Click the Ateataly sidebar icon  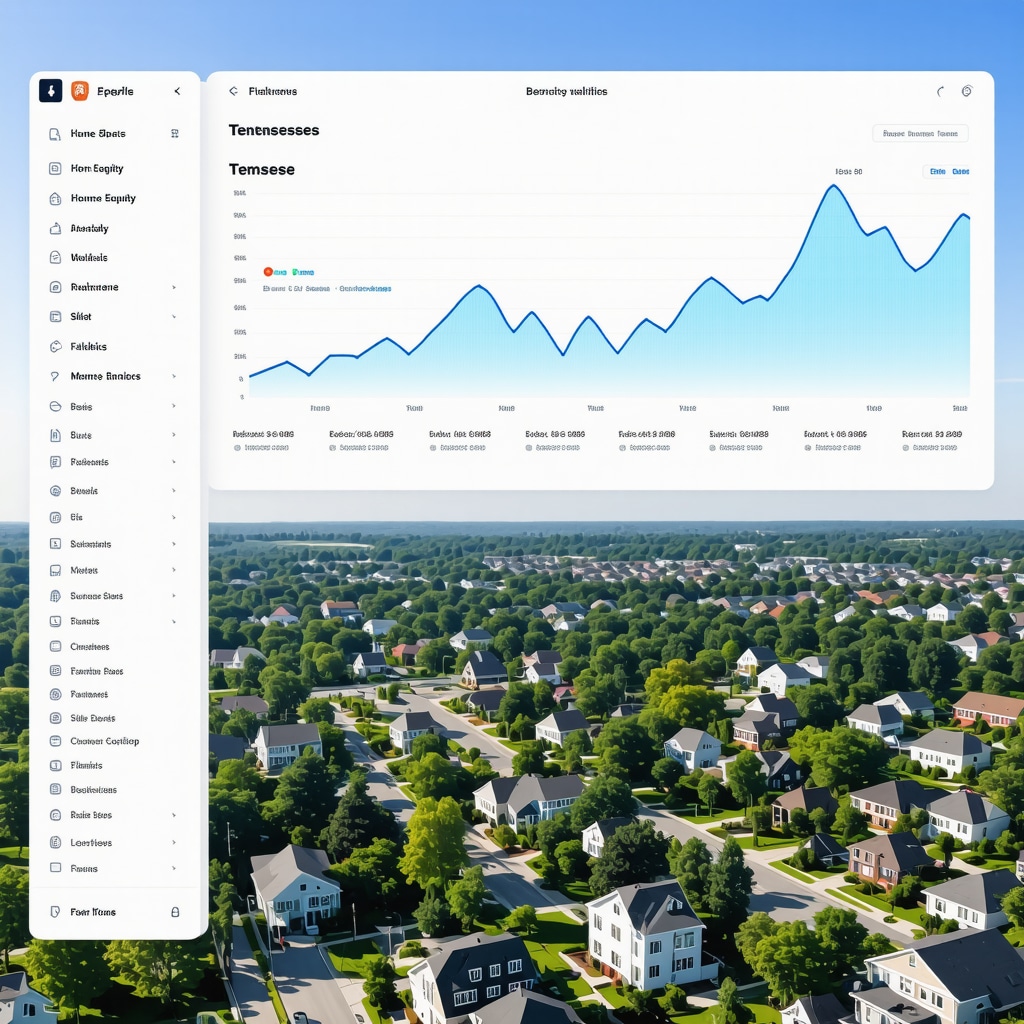pos(55,229)
